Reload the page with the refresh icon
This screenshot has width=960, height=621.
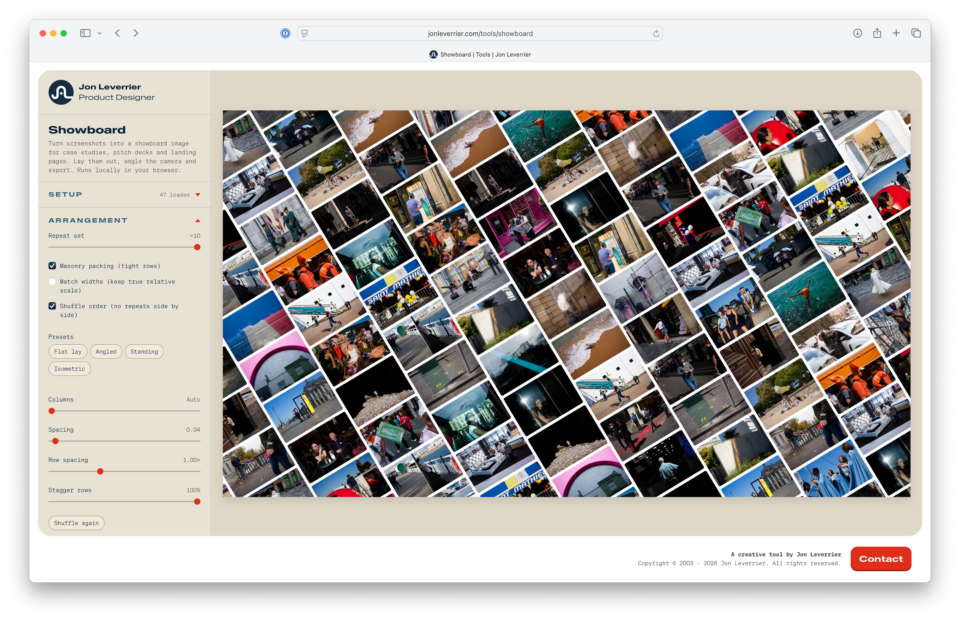(656, 34)
